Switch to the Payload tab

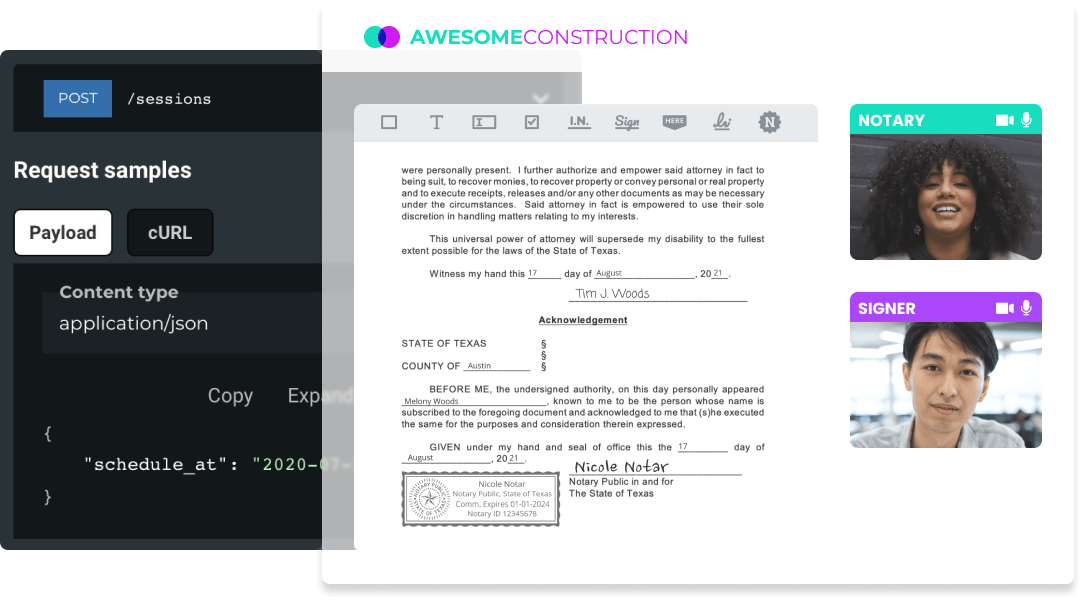(63, 232)
